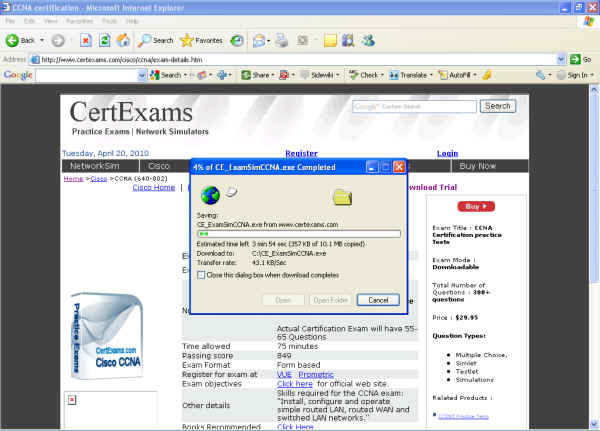
Task: Click the Back arrow in IE toolbar
Action: click(x=20, y=40)
